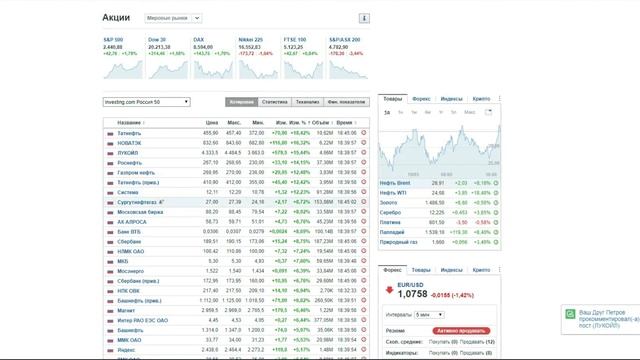Click the download icon beside the Акции heading

click(x=364, y=18)
